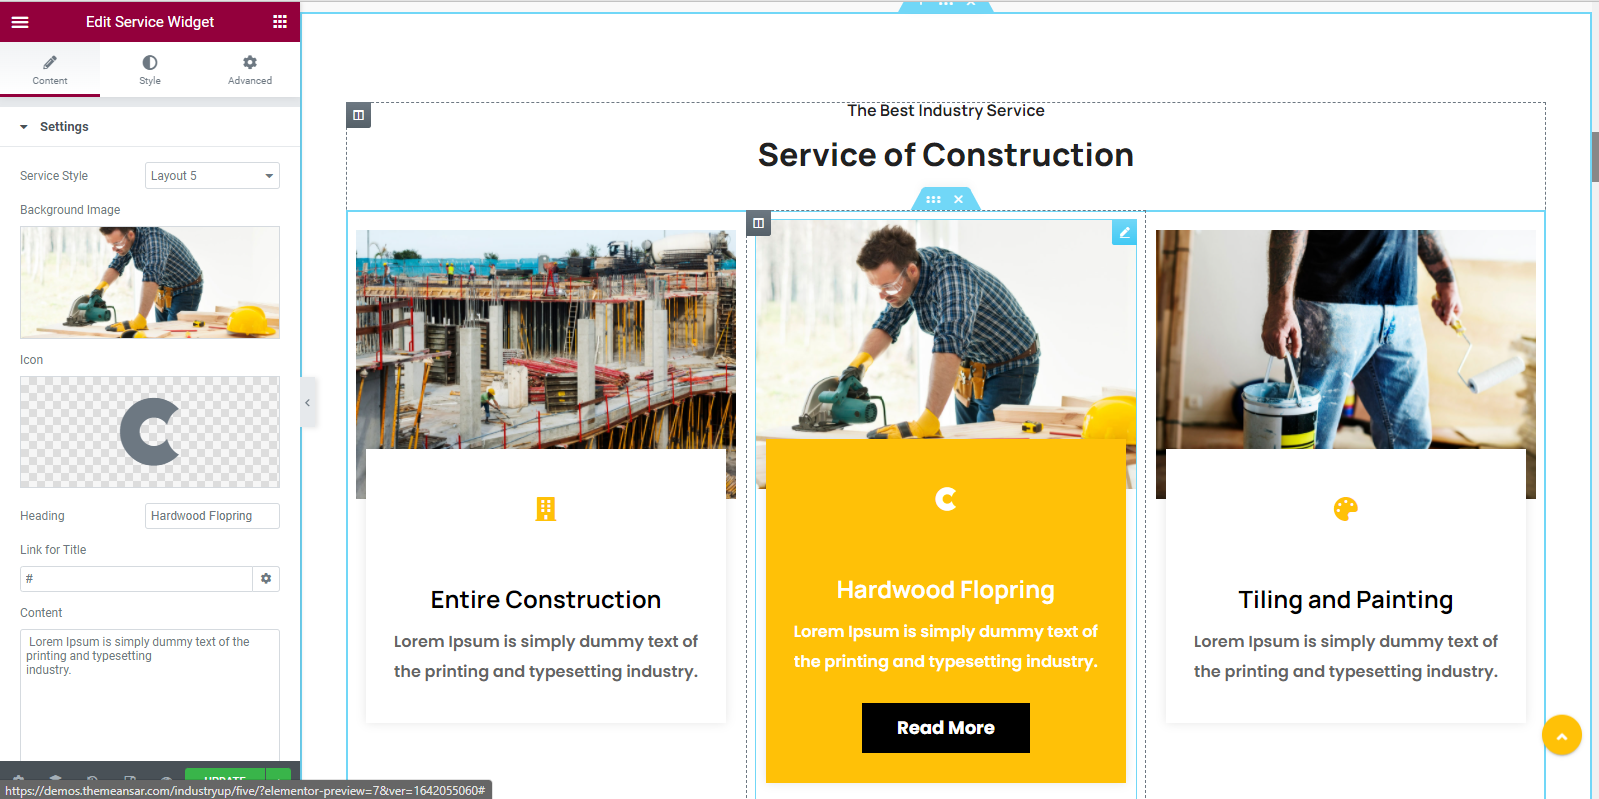
Task: Select the middle column handle icon
Action: pyautogui.click(x=758, y=223)
